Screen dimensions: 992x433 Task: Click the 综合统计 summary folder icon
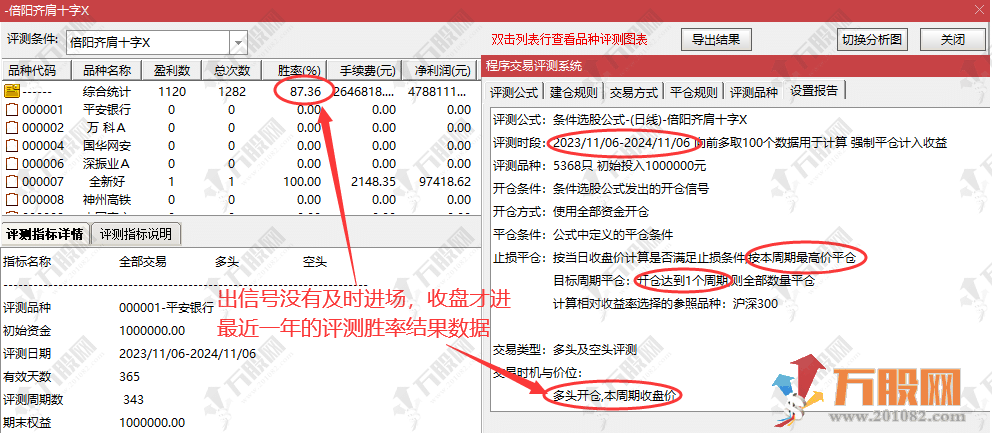click(13, 91)
